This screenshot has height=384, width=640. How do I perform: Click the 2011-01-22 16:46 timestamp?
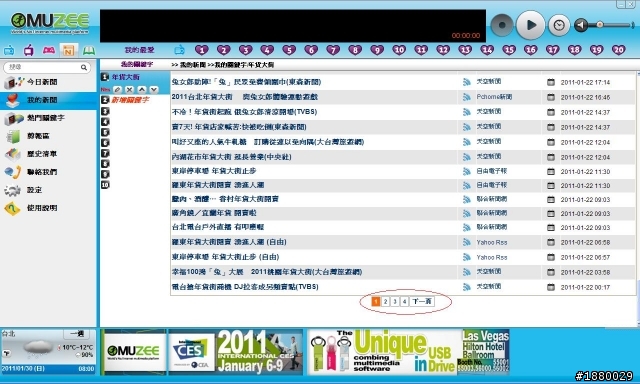[585, 98]
